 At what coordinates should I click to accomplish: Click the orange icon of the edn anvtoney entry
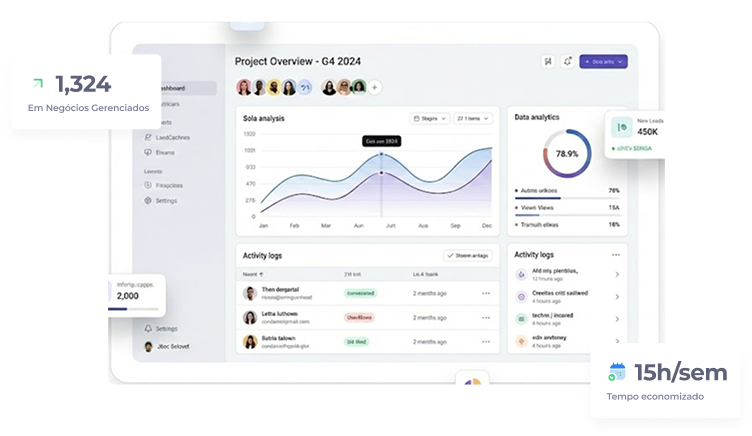[521, 341]
